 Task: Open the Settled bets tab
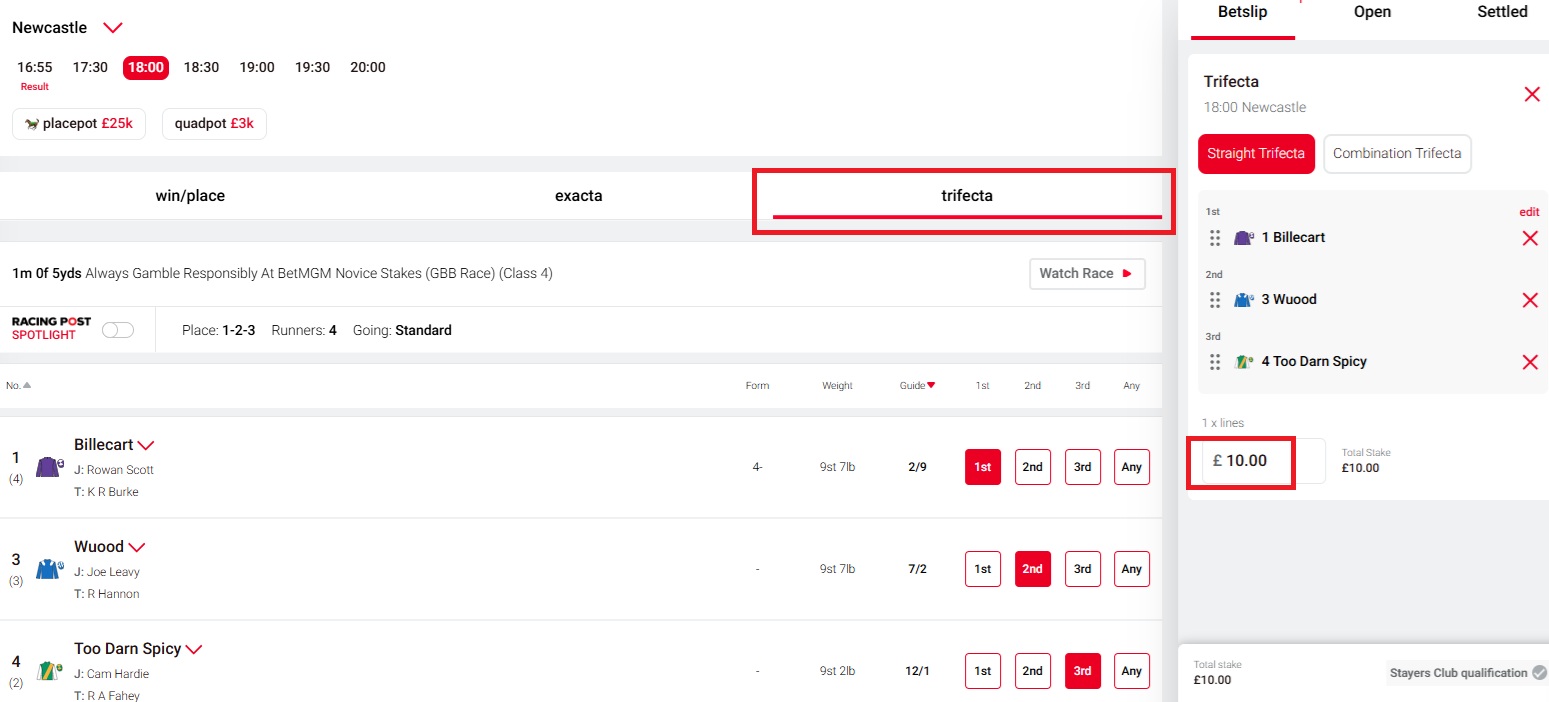1501,12
